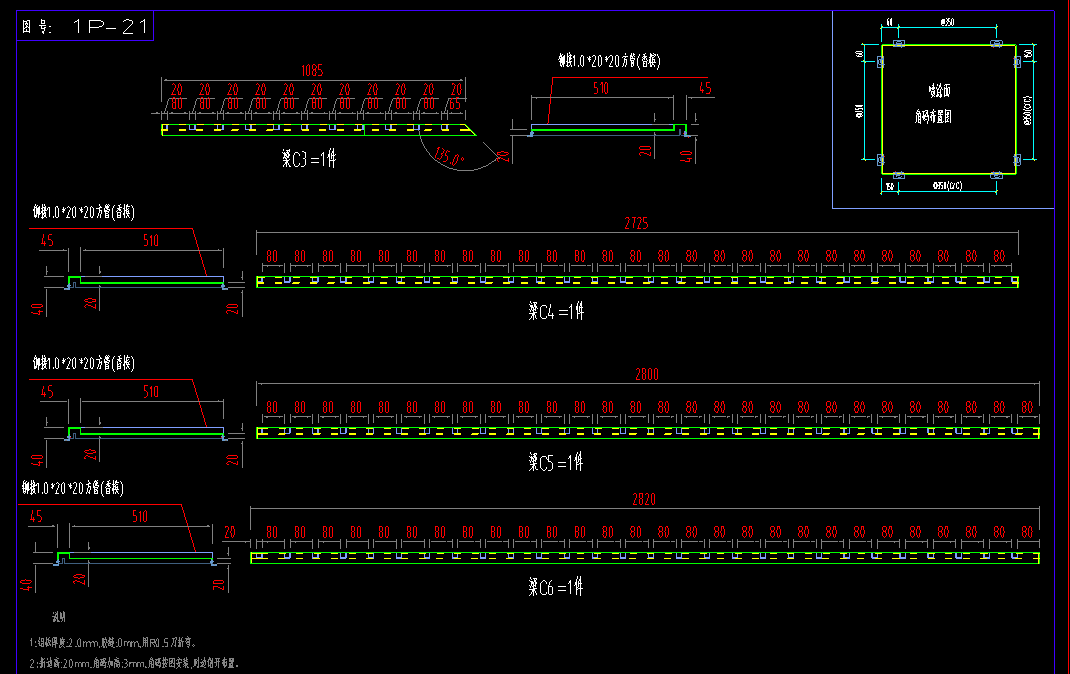Image resolution: width=1070 pixels, height=674 pixels.
Task: Click the 510 dimension beside beam C5
Action: coord(151,392)
